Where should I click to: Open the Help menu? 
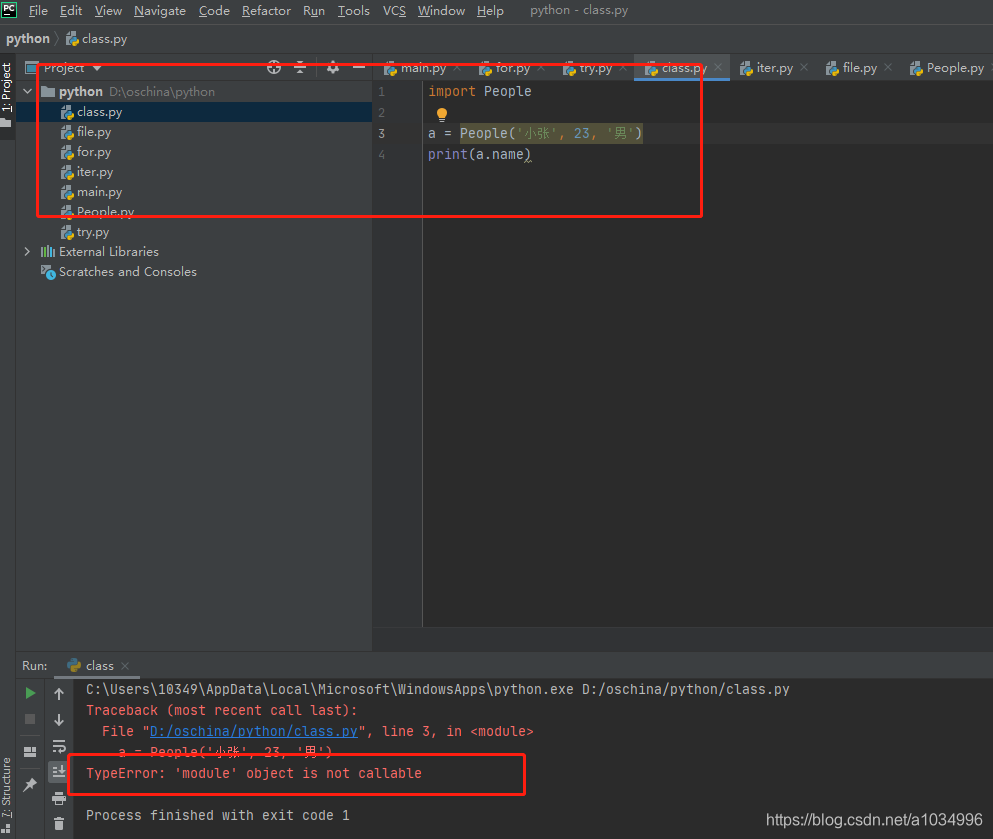point(490,11)
